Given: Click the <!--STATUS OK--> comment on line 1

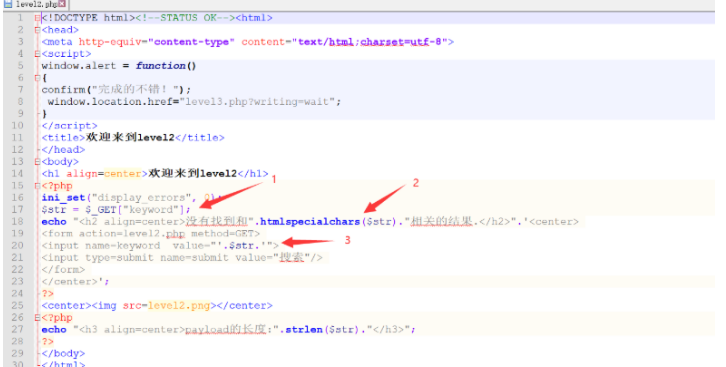Looking at the screenshot, I should click(x=185, y=18).
